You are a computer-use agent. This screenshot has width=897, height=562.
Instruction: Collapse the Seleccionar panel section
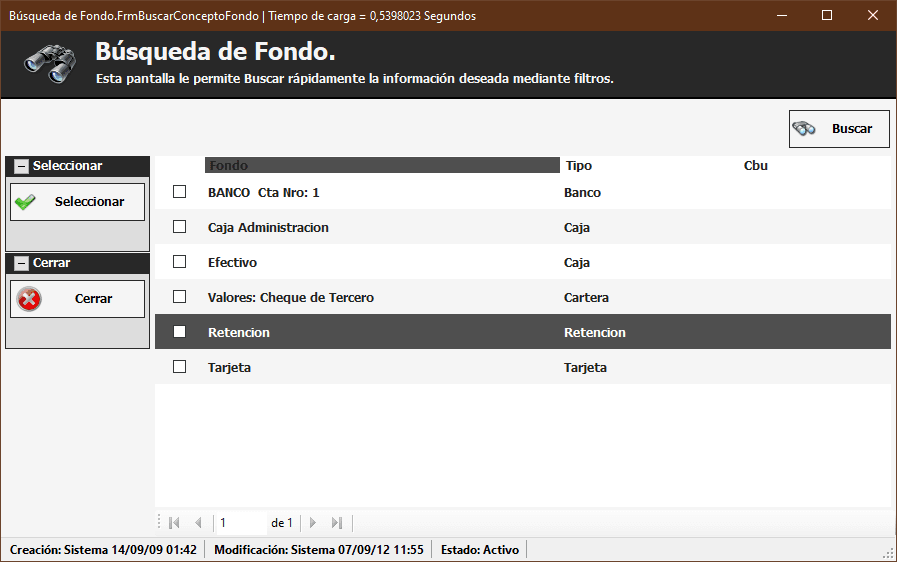pos(21,166)
